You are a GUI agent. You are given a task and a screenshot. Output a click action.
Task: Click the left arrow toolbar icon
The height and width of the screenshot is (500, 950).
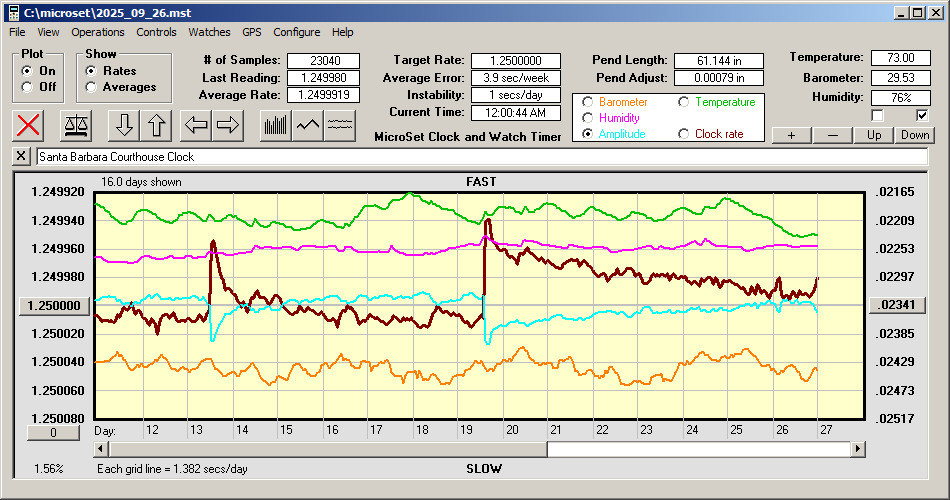(196, 125)
